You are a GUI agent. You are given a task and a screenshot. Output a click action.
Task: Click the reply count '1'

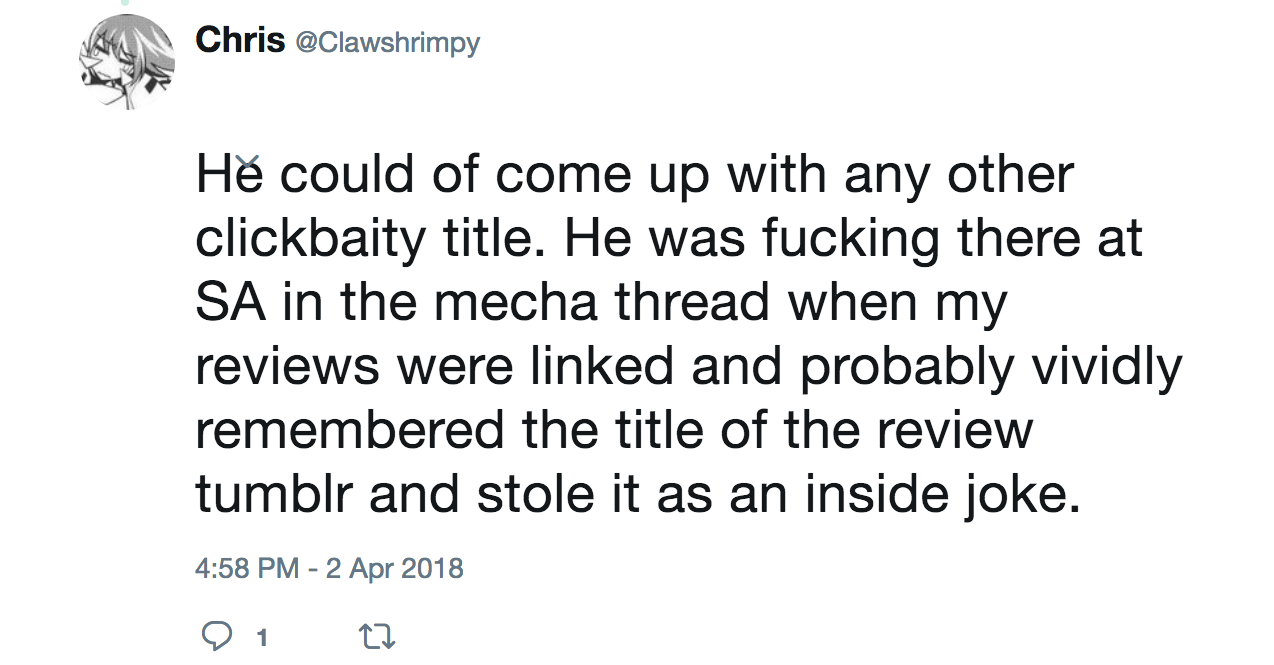[x=262, y=637]
